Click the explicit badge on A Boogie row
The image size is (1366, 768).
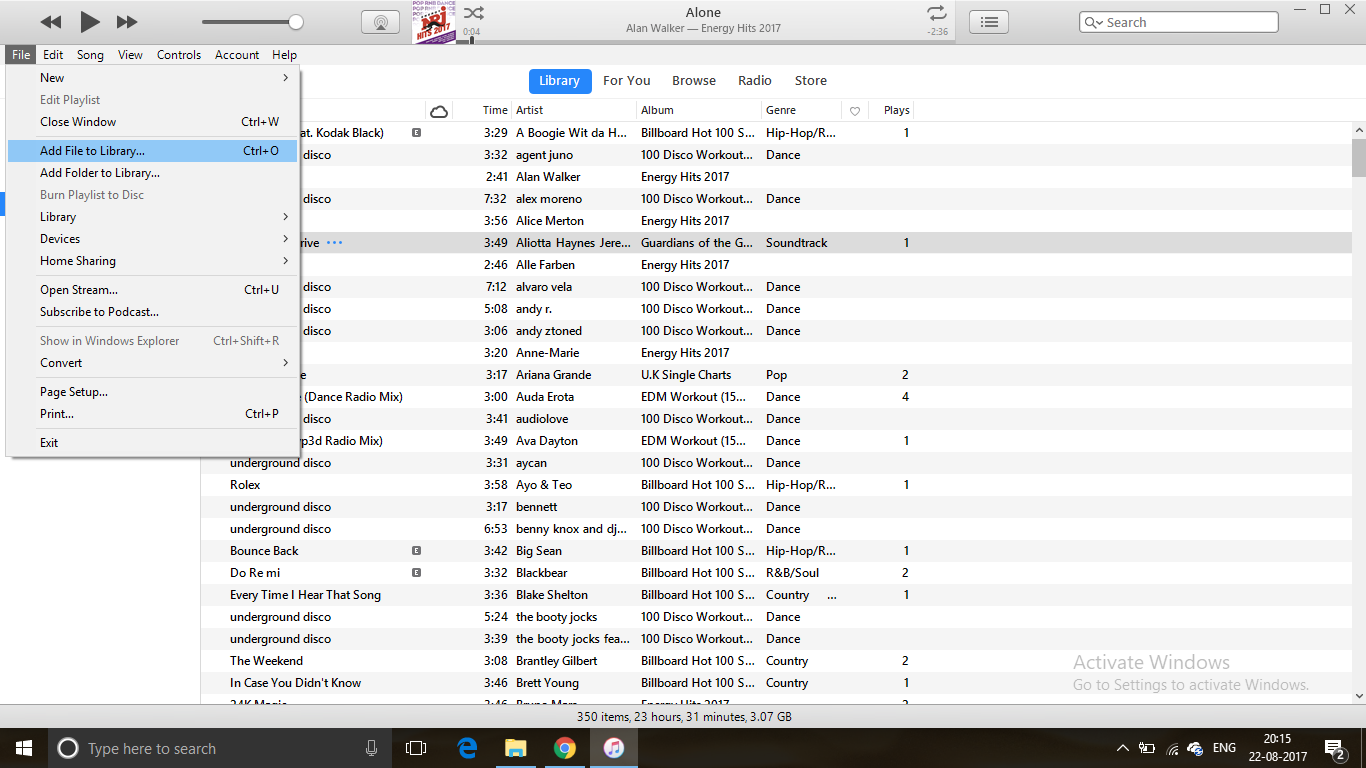pyautogui.click(x=416, y=133)
